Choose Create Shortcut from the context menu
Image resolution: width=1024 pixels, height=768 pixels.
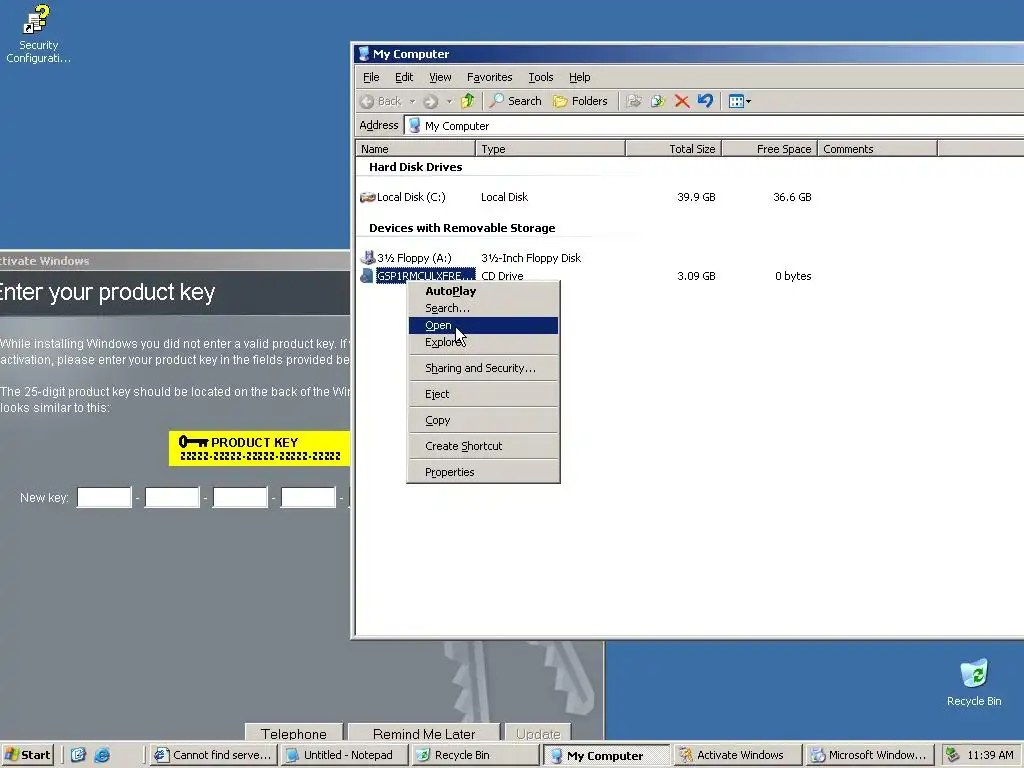pos(483,446)
